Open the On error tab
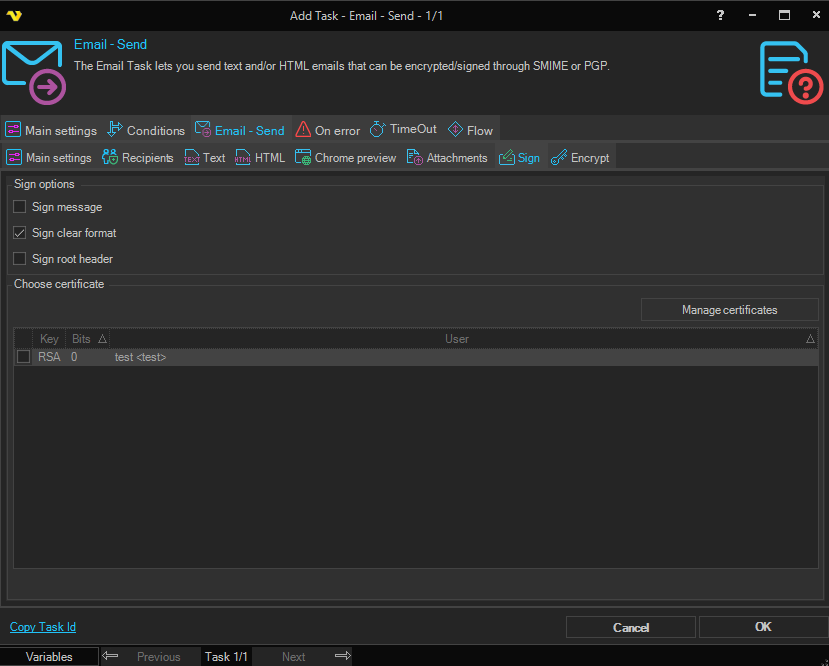 [x=327, y=130]
